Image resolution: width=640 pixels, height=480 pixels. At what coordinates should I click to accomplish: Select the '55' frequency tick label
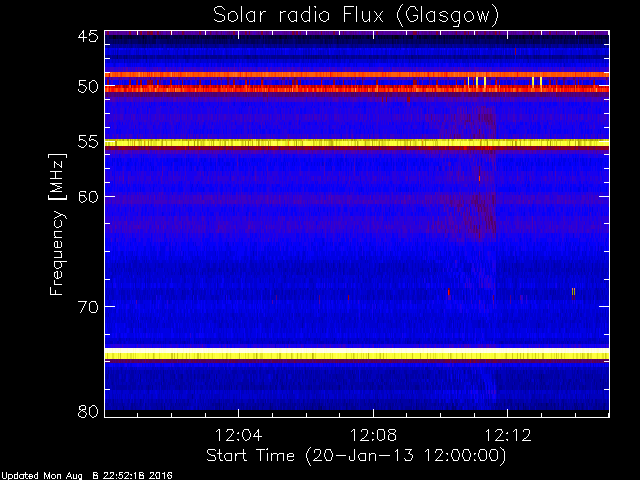click(x=88, y=142)
